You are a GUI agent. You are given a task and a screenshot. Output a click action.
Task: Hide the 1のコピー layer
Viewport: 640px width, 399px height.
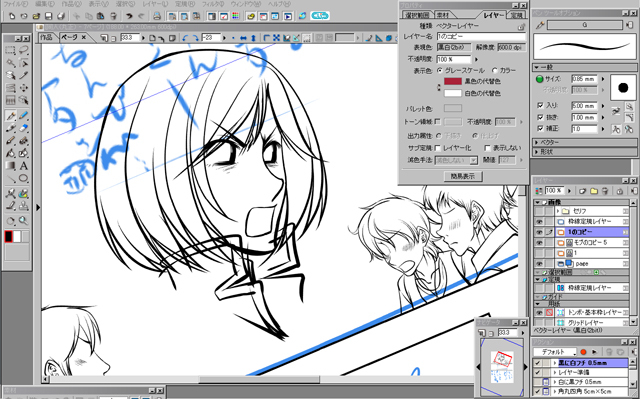tap(539, 232)
